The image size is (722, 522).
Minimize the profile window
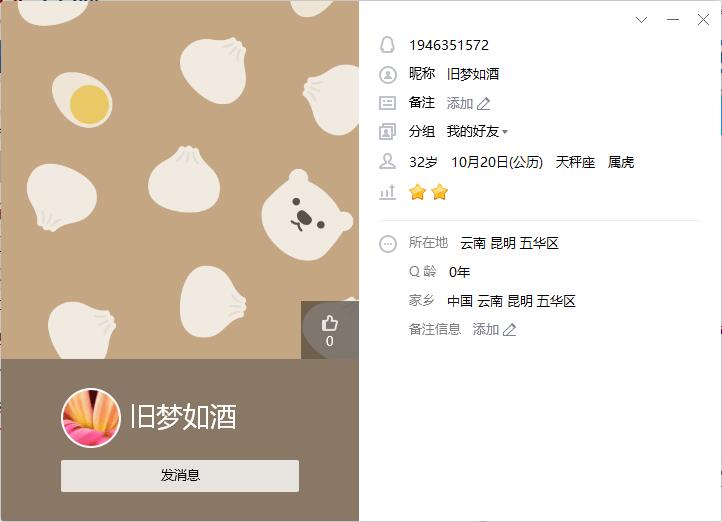click(x=673, y=19)
